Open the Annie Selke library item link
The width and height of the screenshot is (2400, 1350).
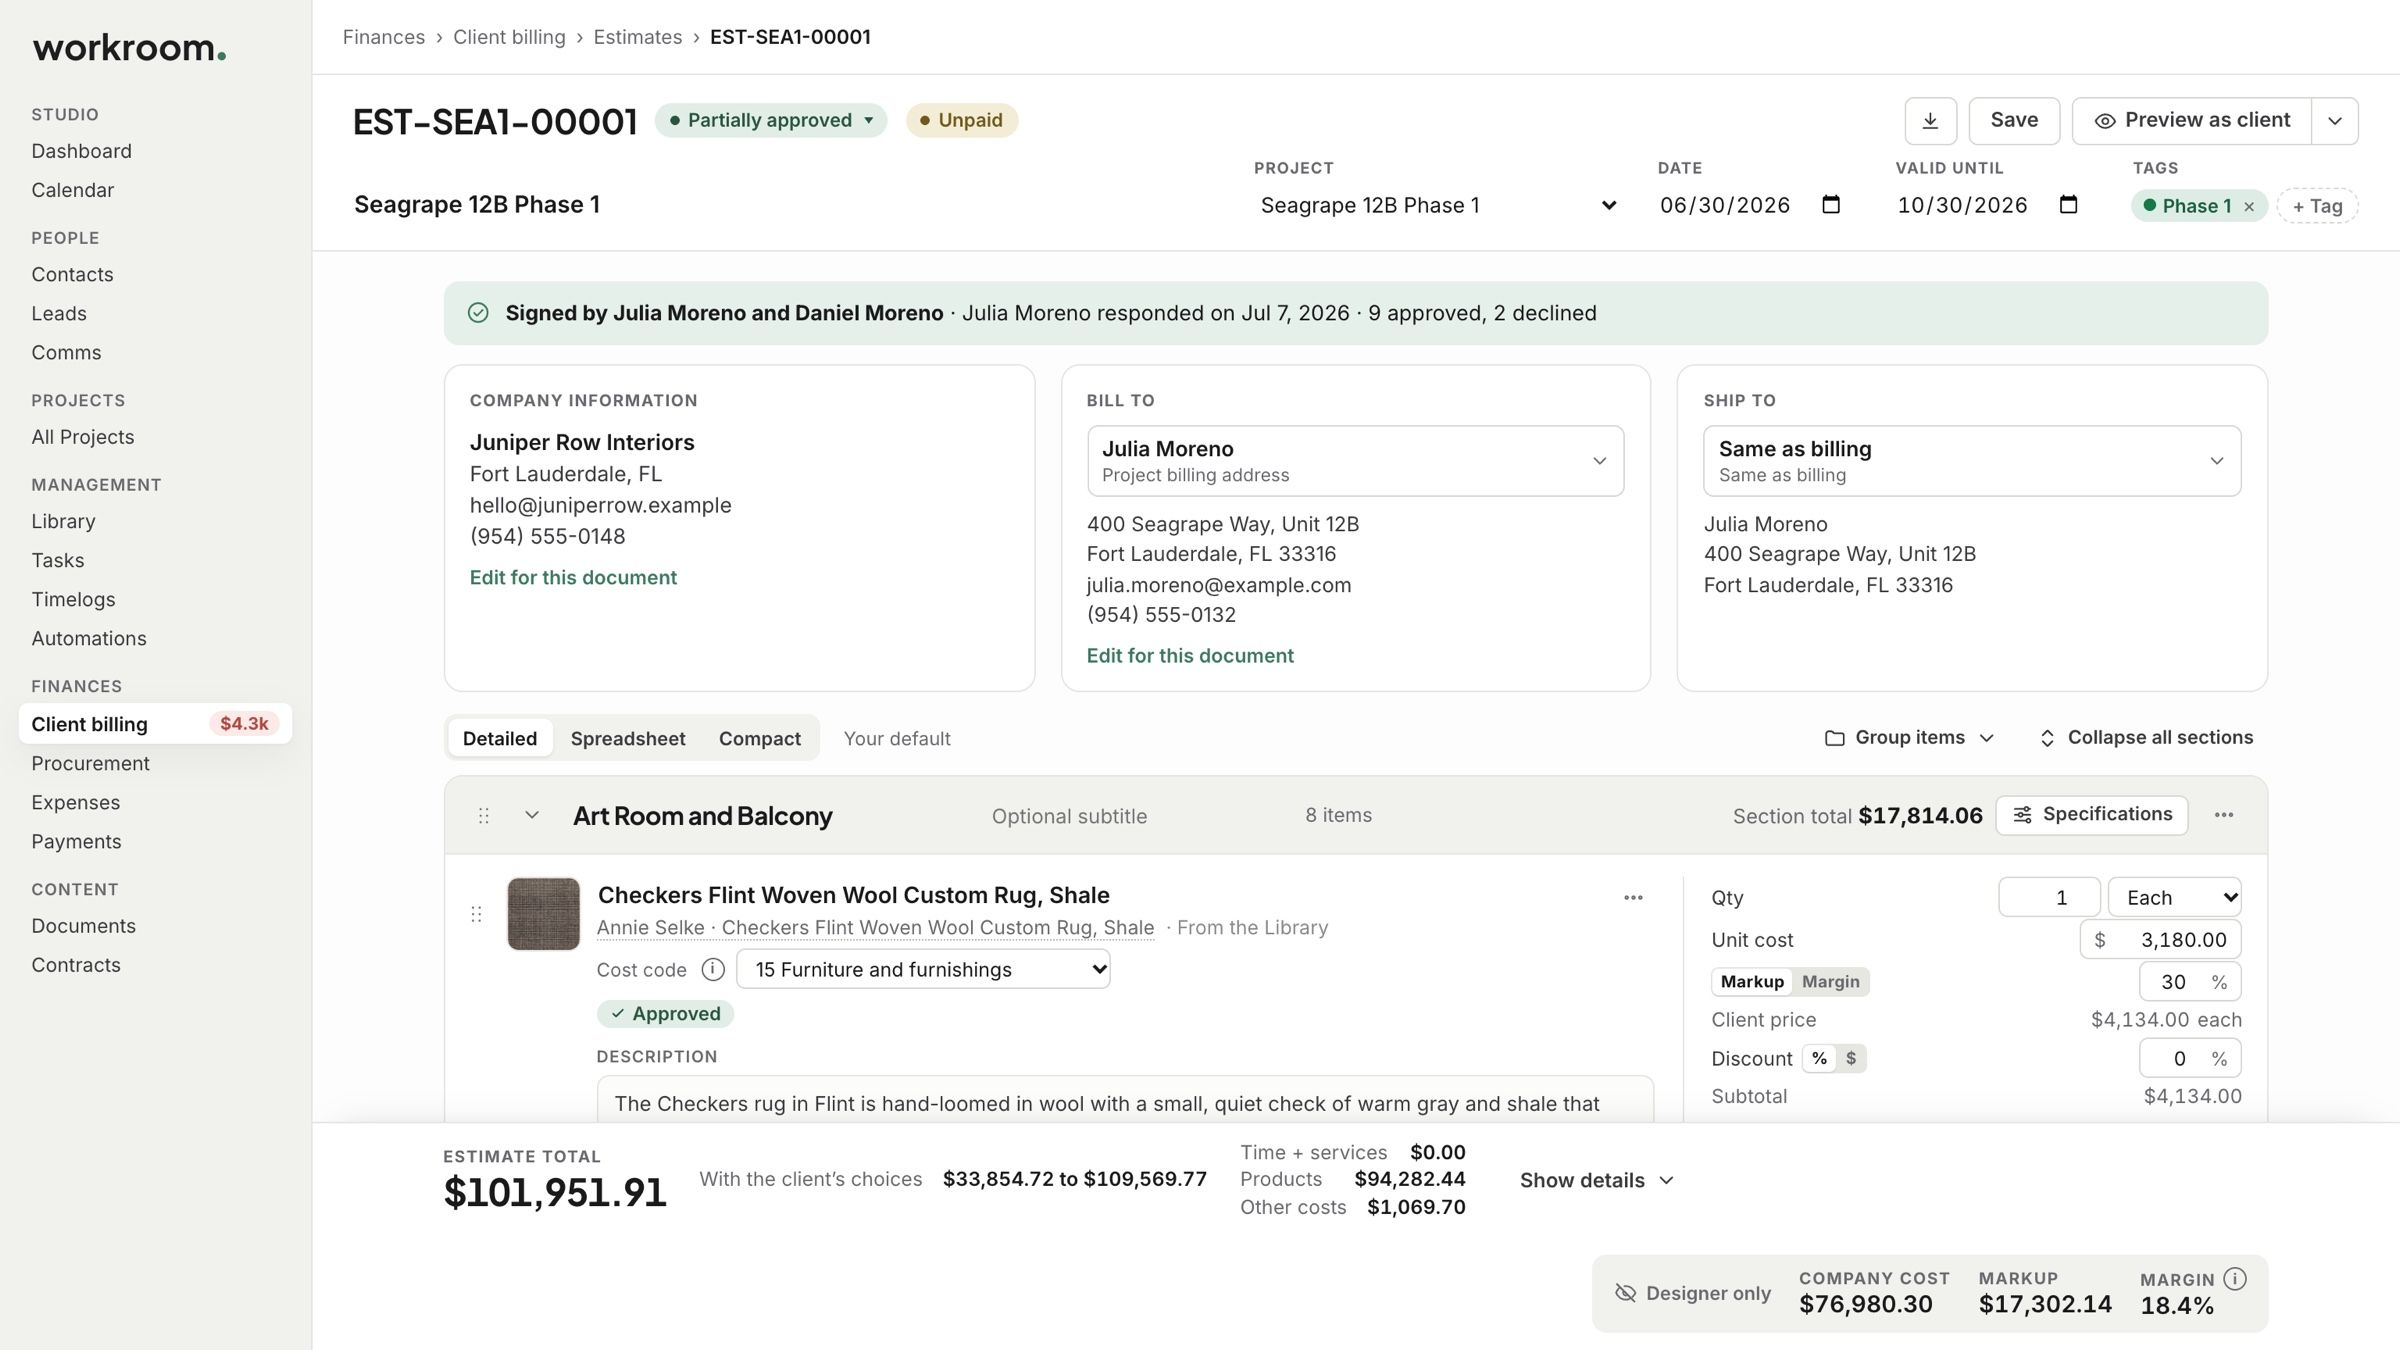[875, 928]
